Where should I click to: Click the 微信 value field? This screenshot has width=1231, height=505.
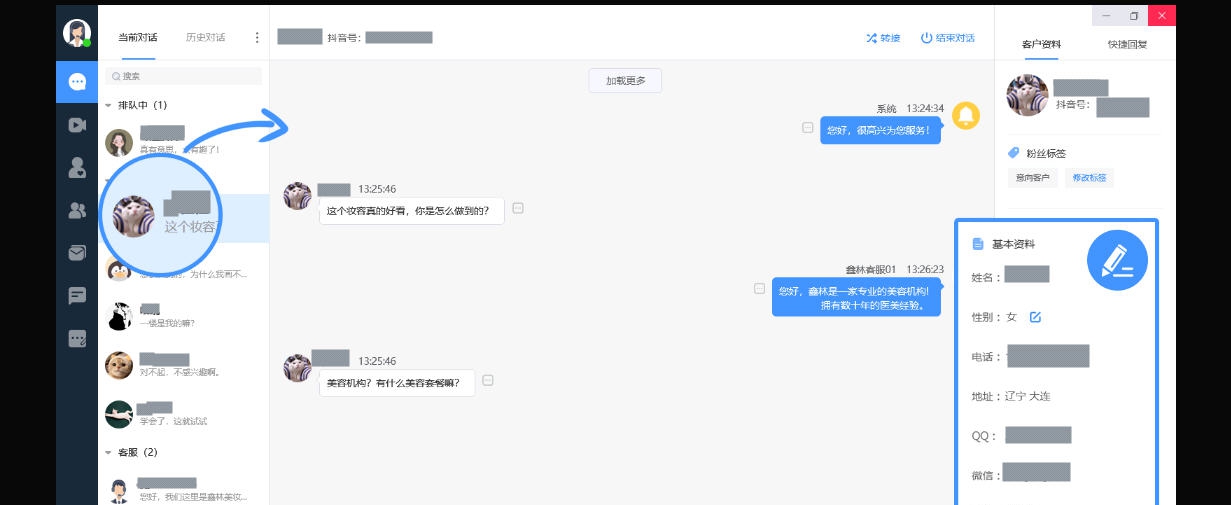pos(1036,472)
